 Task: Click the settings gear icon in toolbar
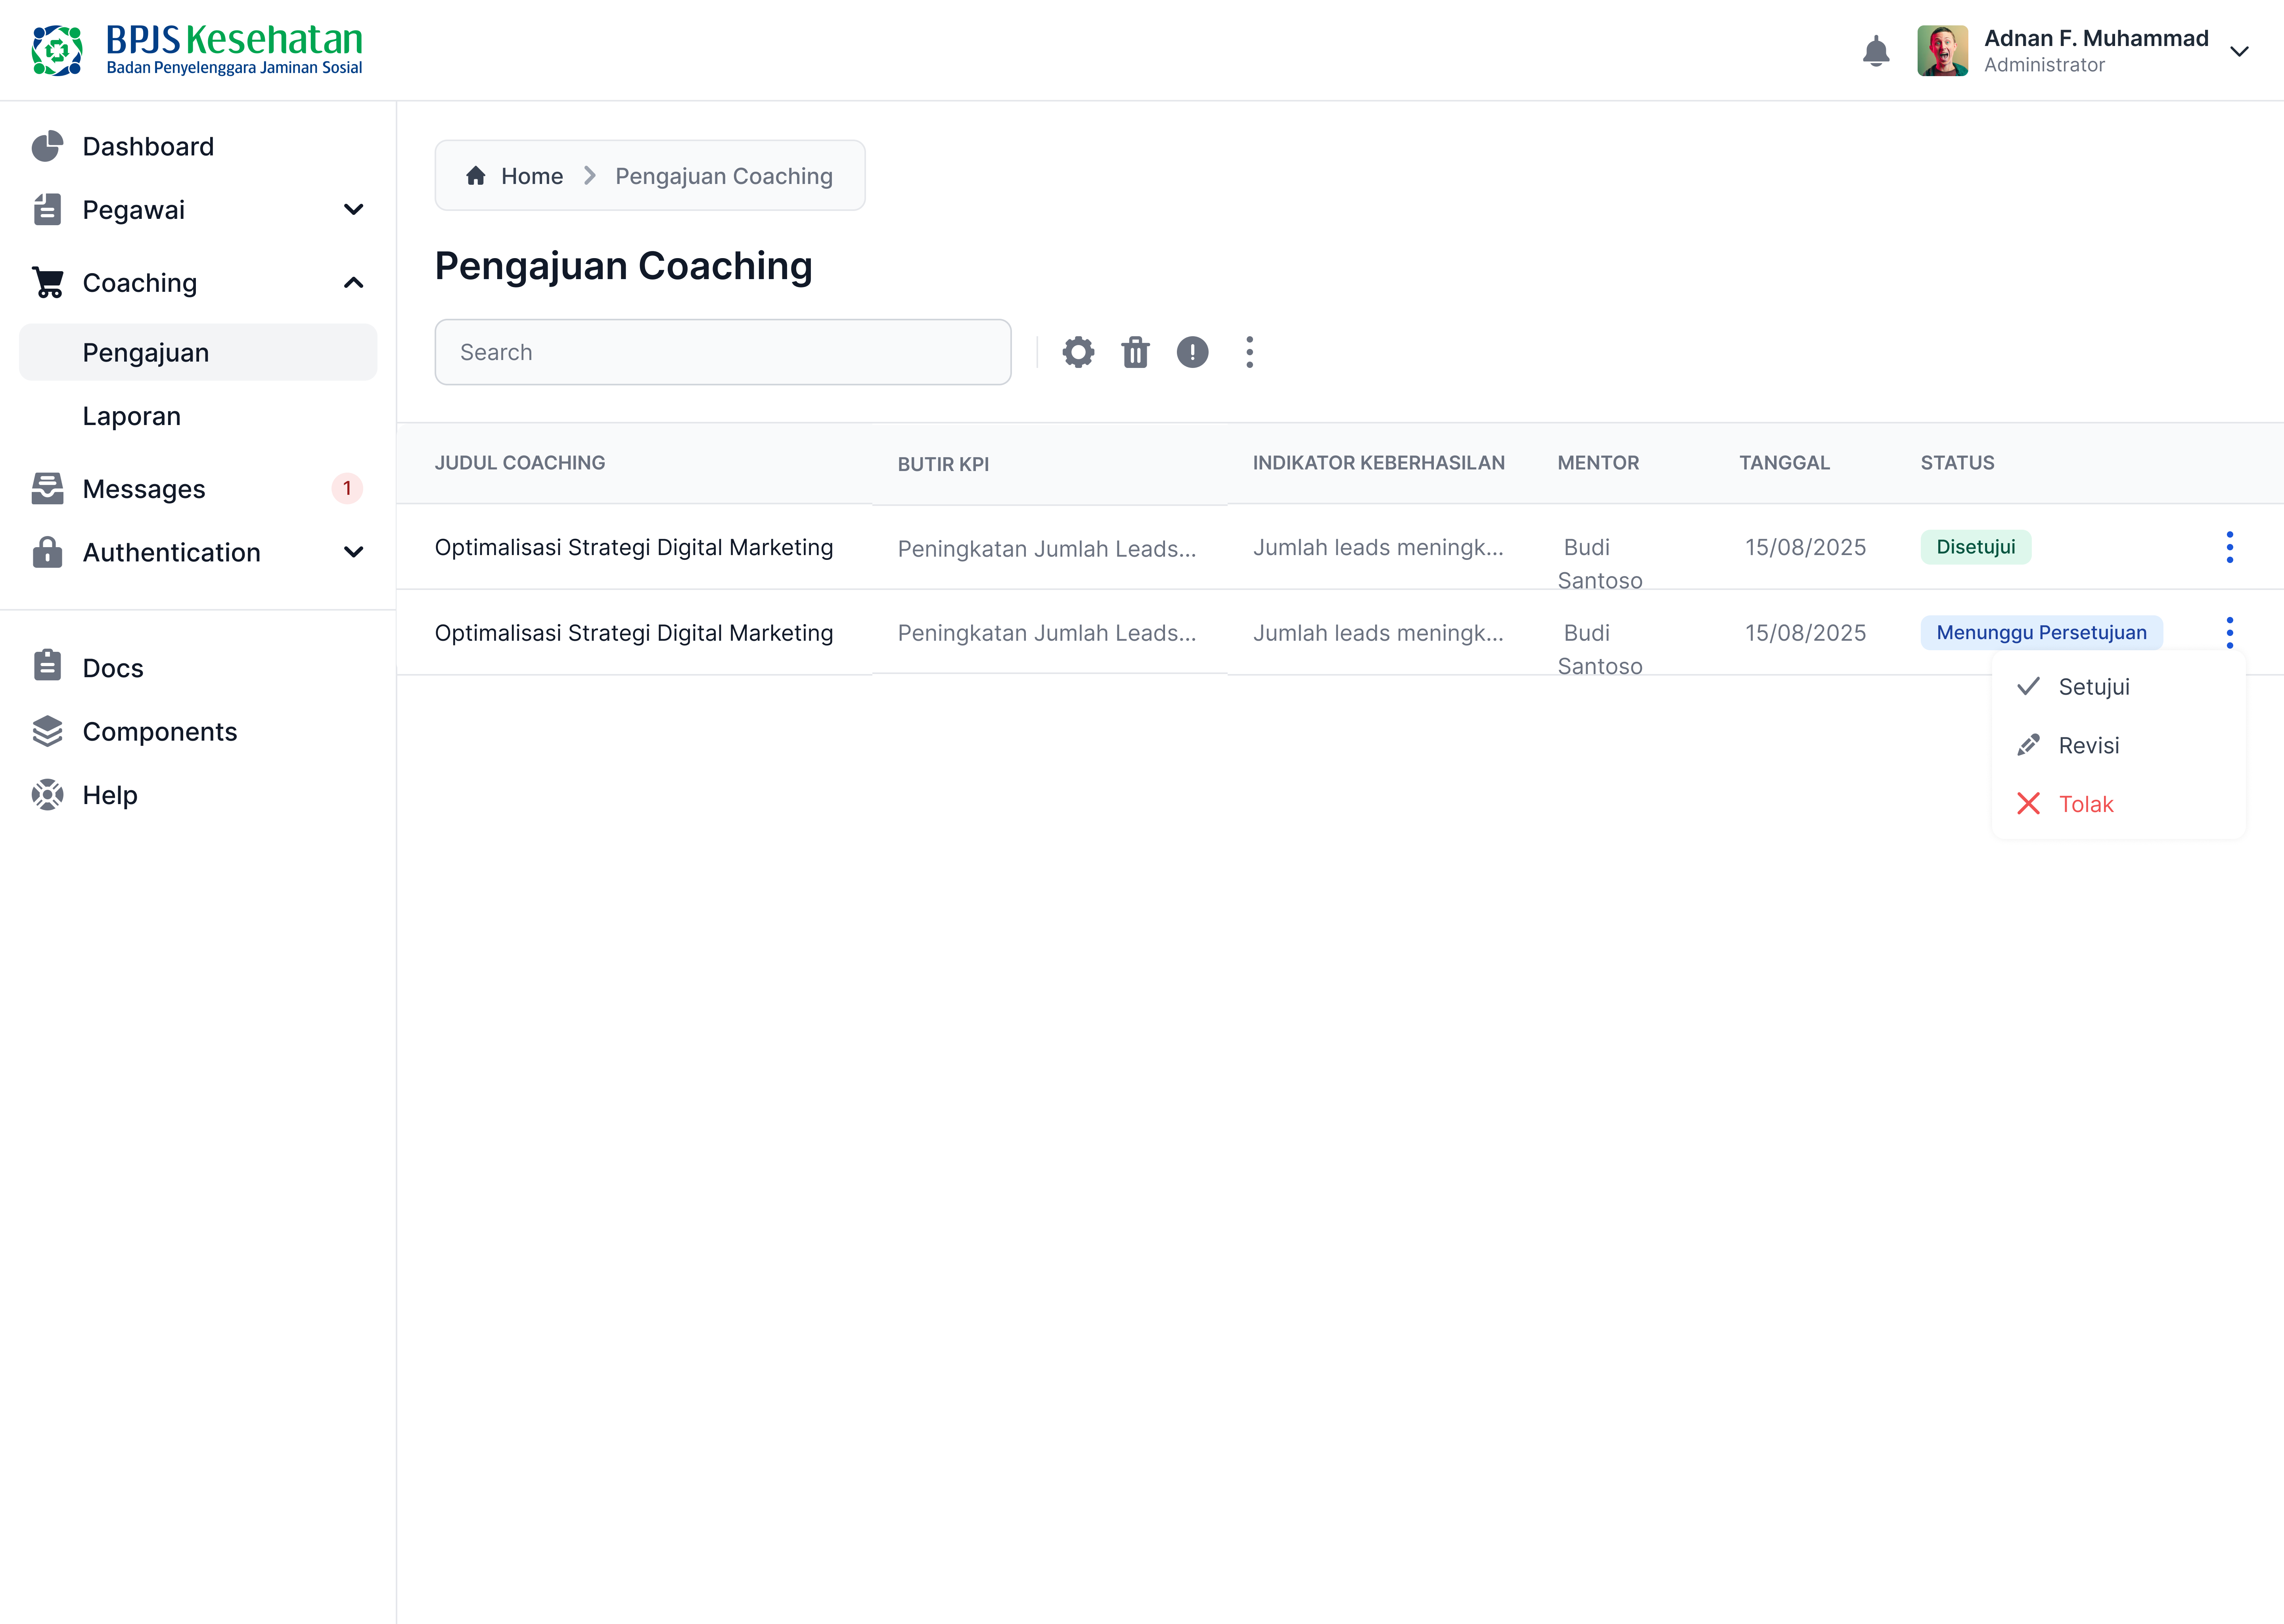coord(1078,352)
